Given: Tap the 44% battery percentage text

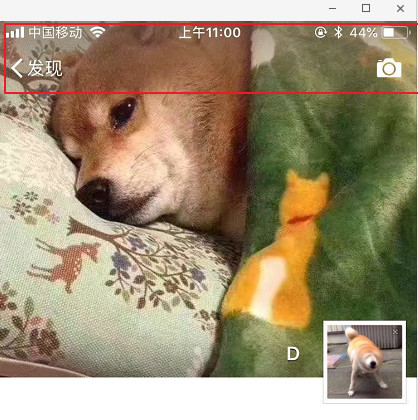Looking at the screenshot, I should tap(363, 33).
